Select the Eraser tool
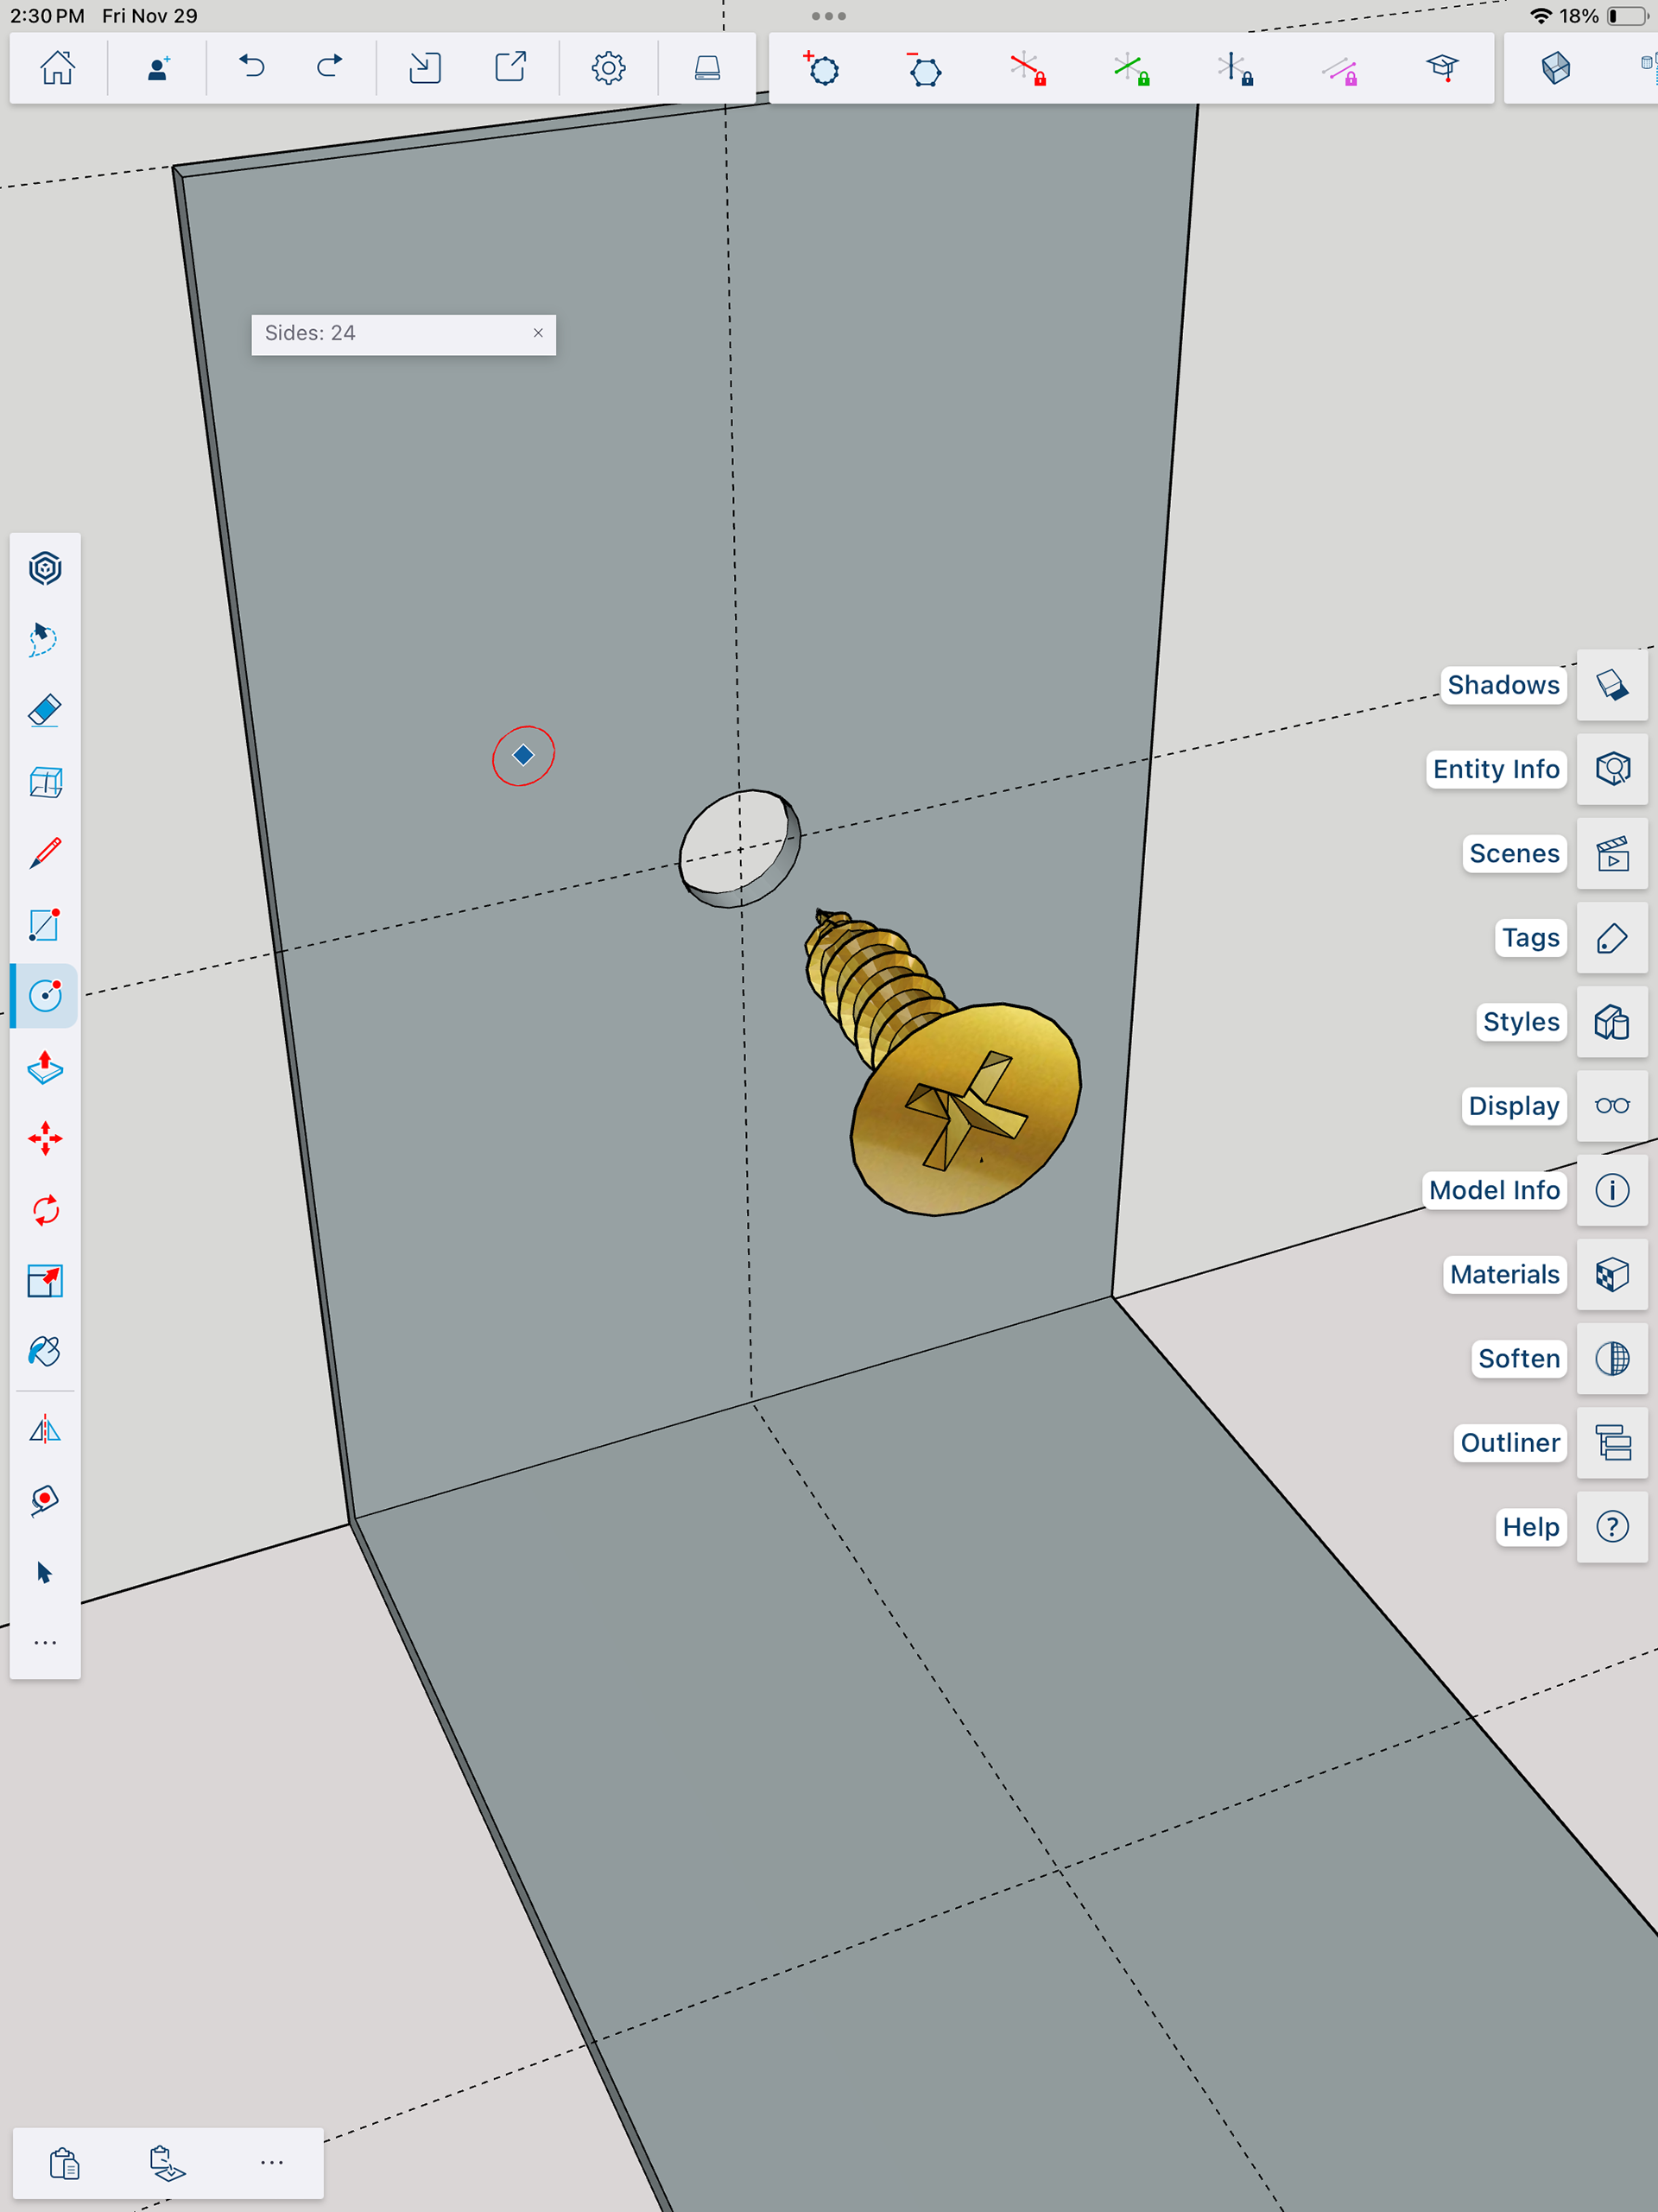This screenshot has height=2212, width=1658. click(45, 711)
